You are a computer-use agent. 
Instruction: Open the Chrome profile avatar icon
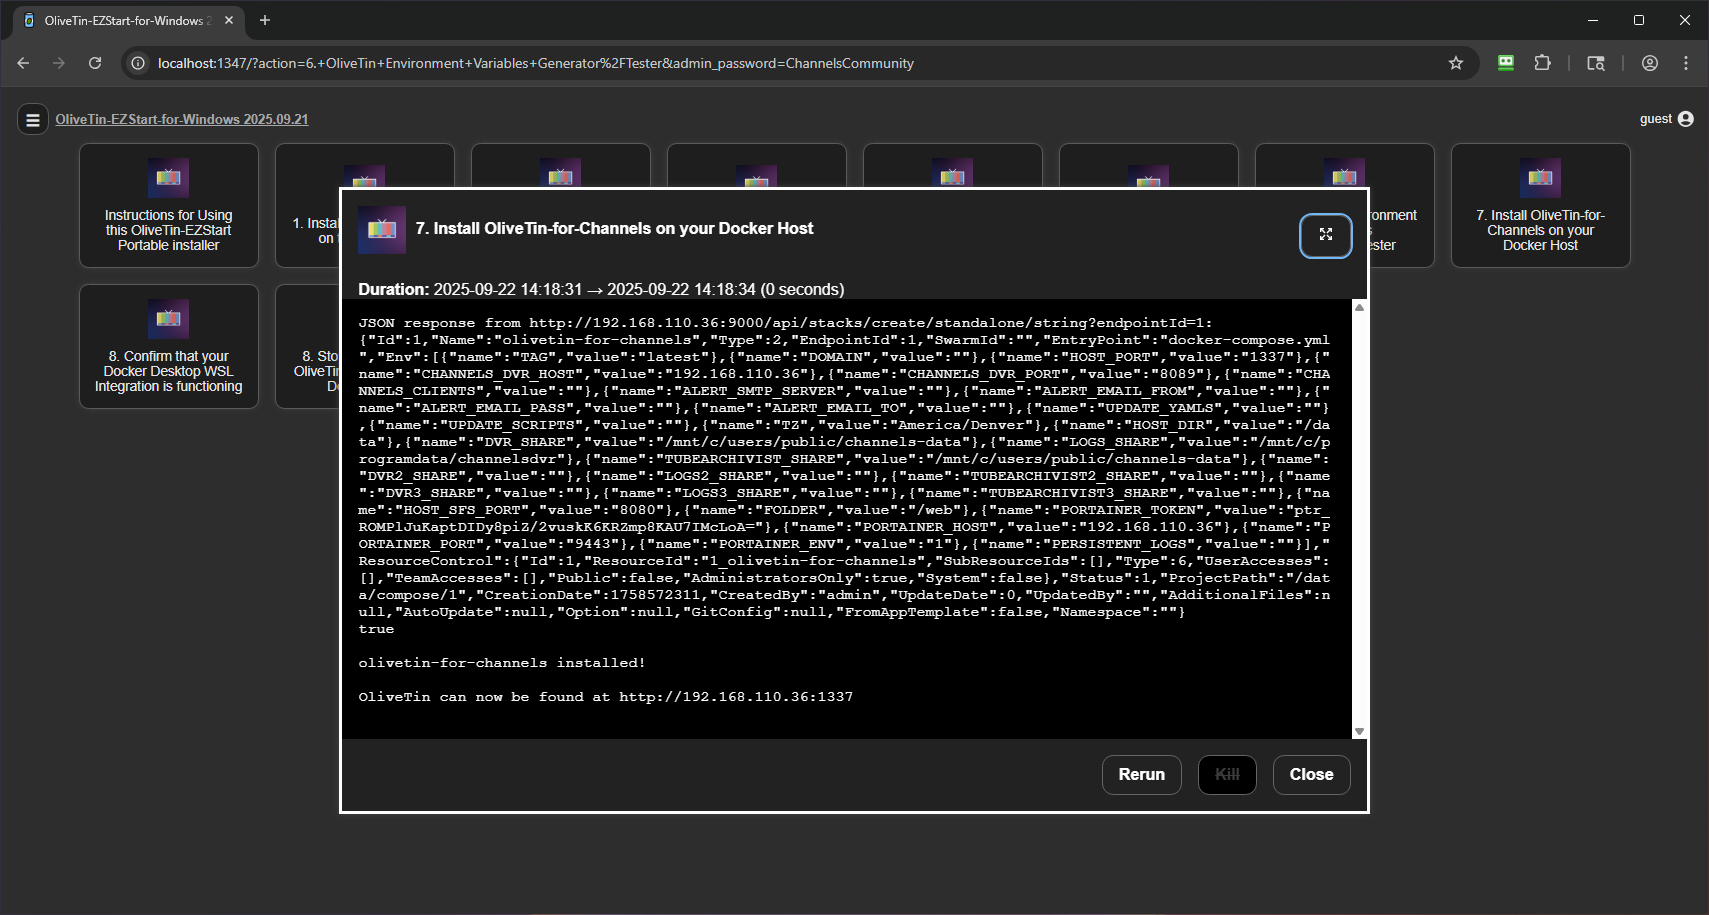pos(1648,62)
